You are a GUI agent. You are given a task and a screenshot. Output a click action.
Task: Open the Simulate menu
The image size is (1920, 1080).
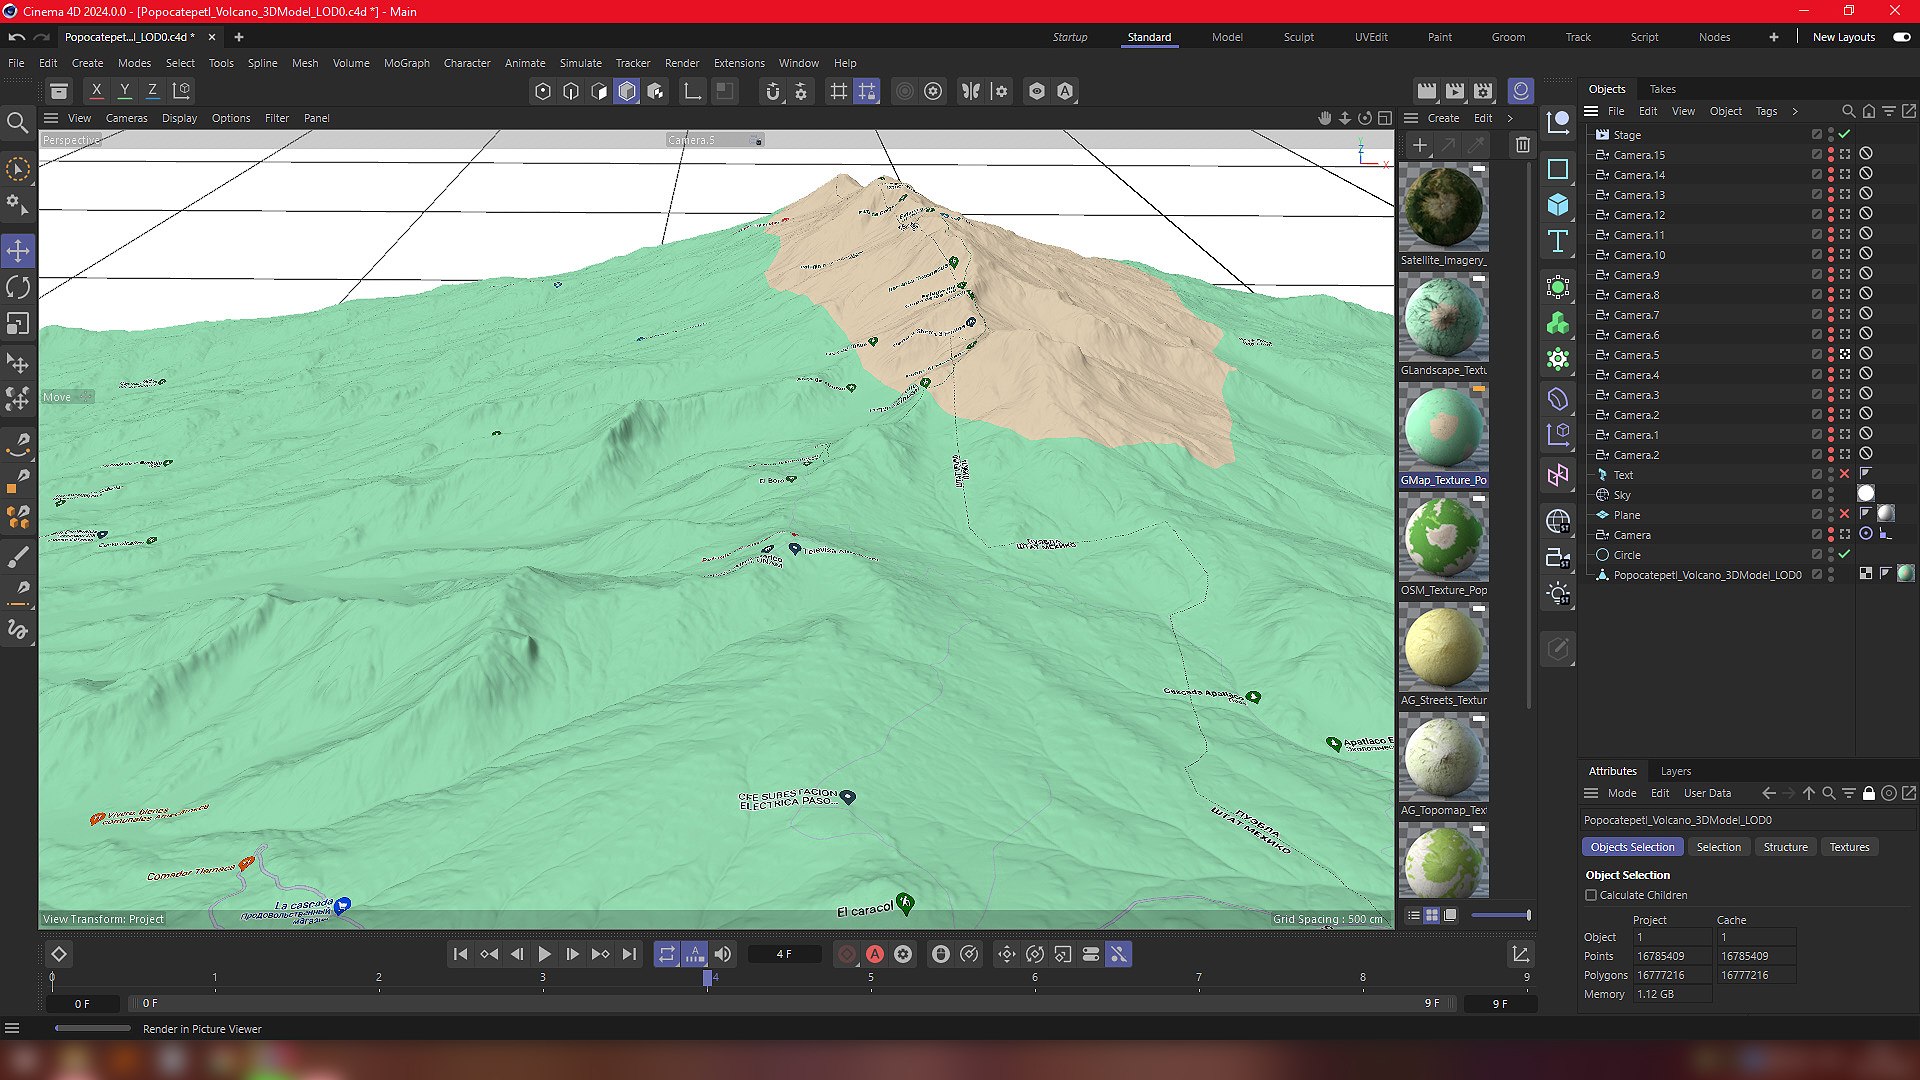pyautogui.click(x=581, y=63)
